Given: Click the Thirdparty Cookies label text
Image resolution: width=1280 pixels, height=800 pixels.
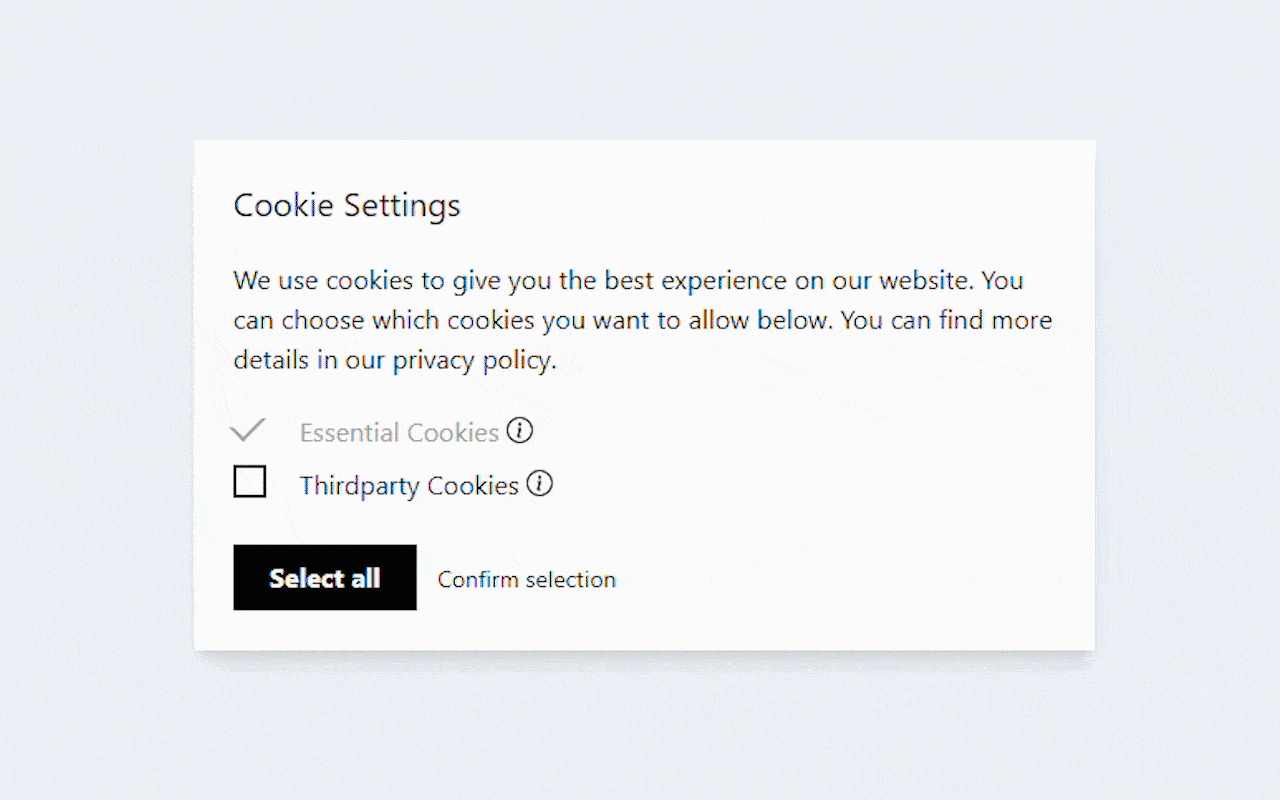Looking at the screenshot, I should [x=409, y=485].
